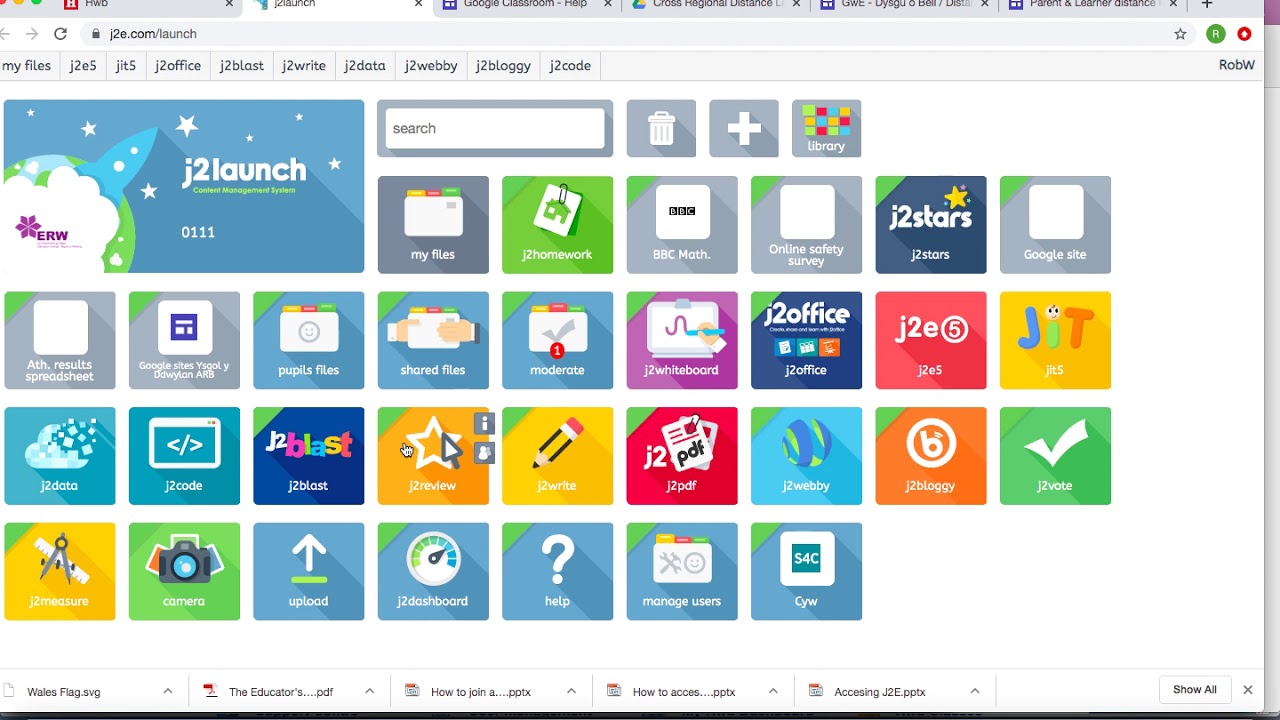Image resolution: width=1280 pixels, height=720 pixels.
Task: Launch the j2webby tile
Action: pos(806,456)
